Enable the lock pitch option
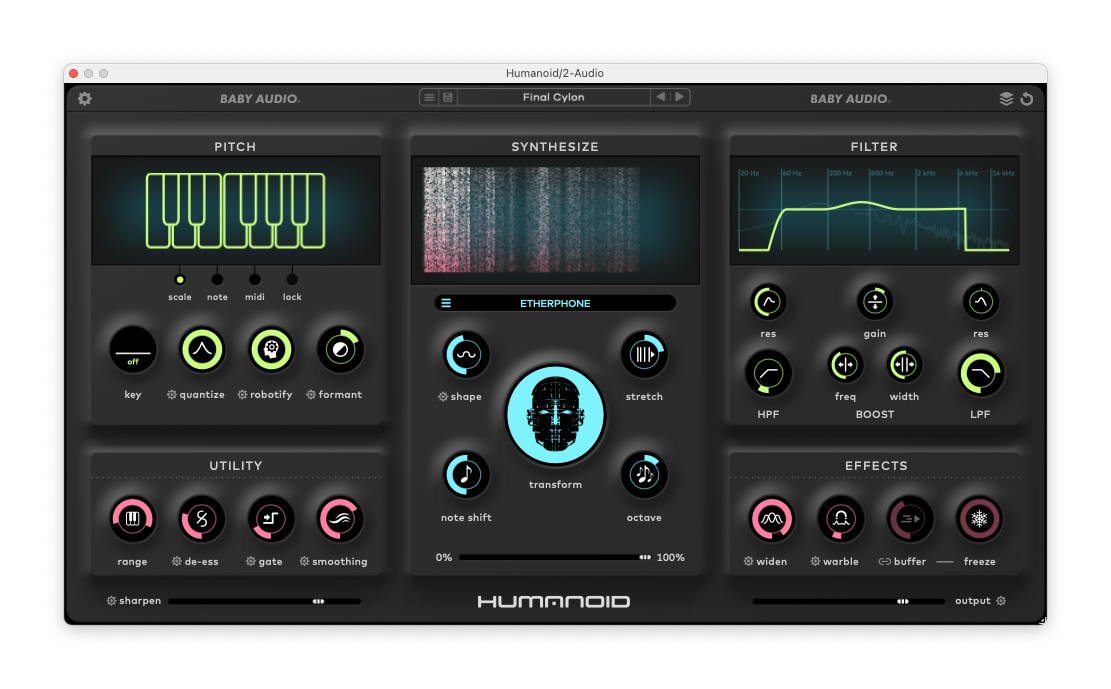The image size is (1111, 689). [292, 280]
